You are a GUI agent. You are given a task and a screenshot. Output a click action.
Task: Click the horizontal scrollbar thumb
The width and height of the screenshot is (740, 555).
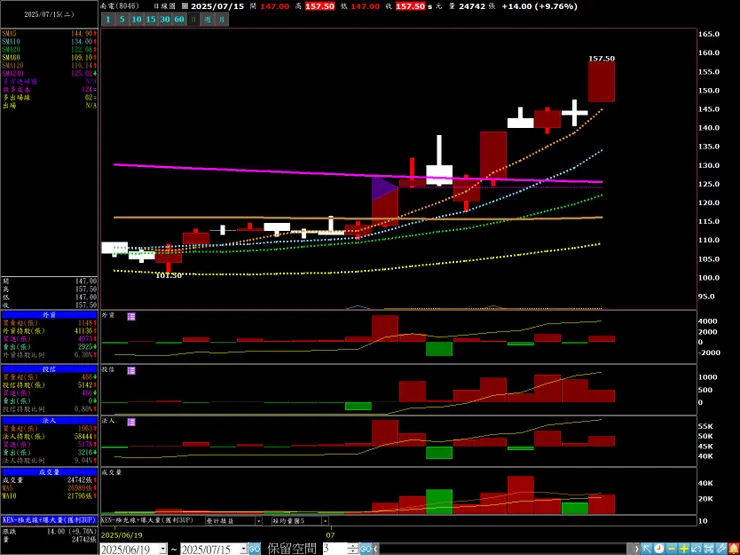(x=631, y=549)
